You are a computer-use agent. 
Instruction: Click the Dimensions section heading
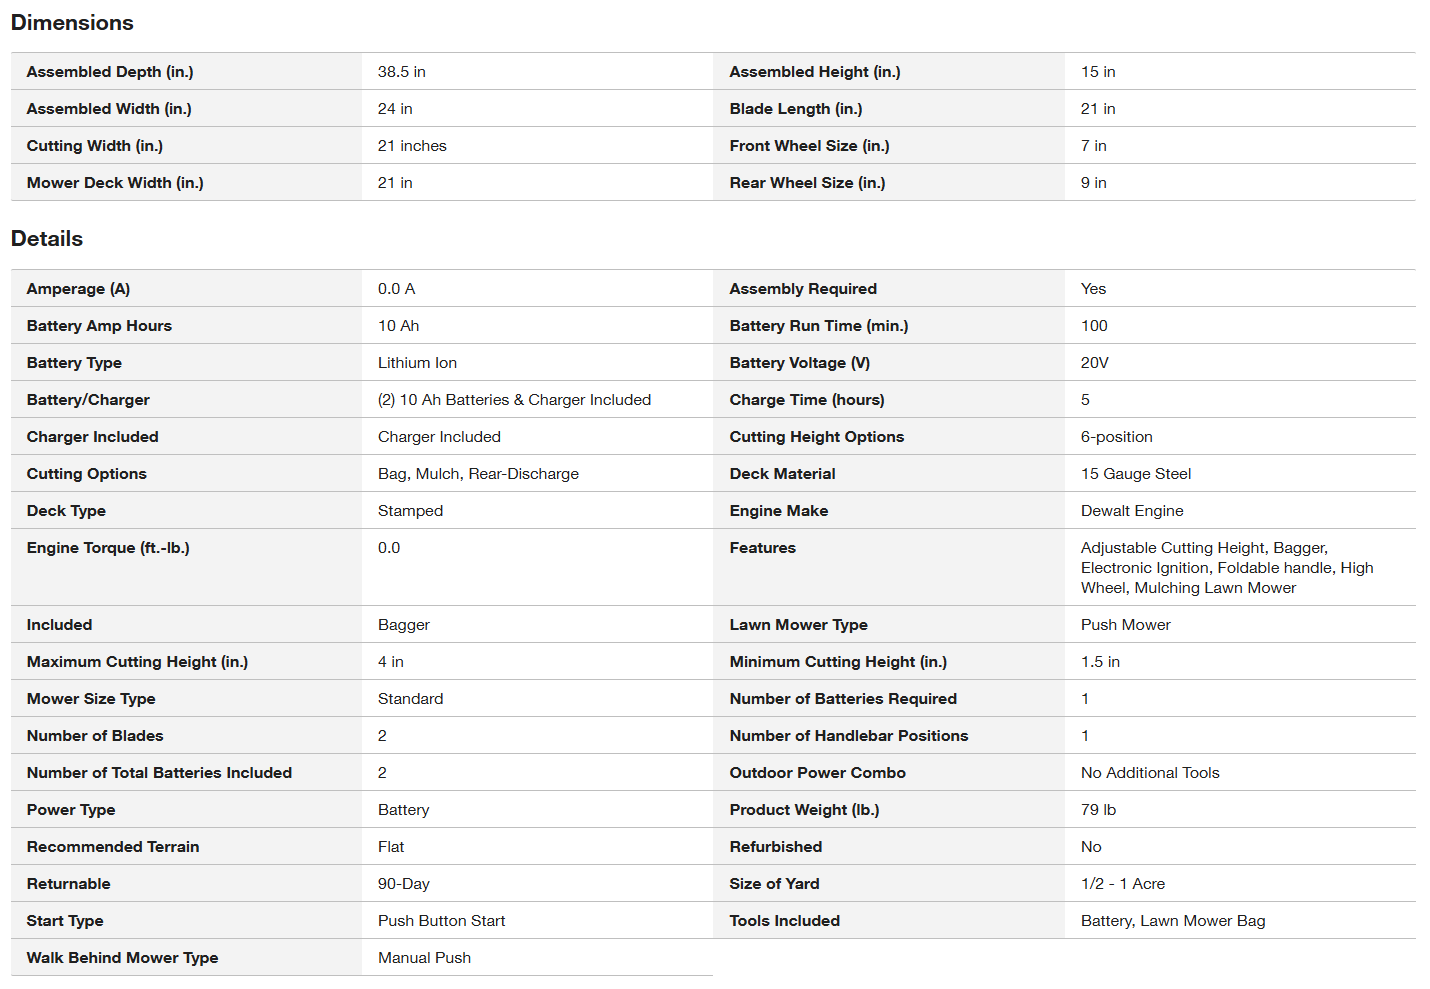pyautogui.click(x=72, y=23)
